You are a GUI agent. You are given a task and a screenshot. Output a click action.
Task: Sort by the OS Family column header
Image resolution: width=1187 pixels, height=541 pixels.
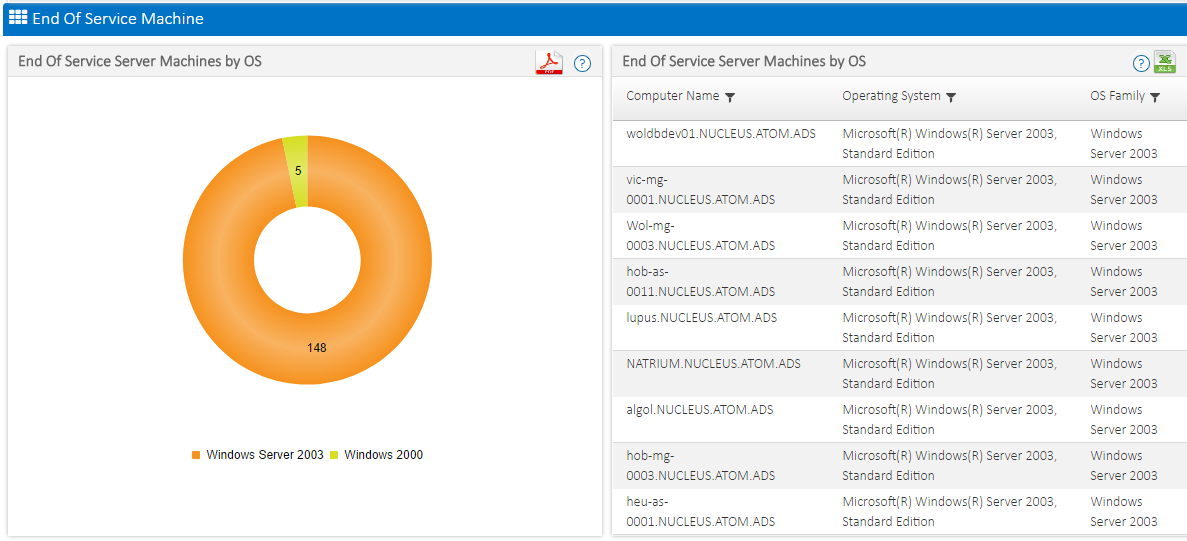(x=1117, y=96)
